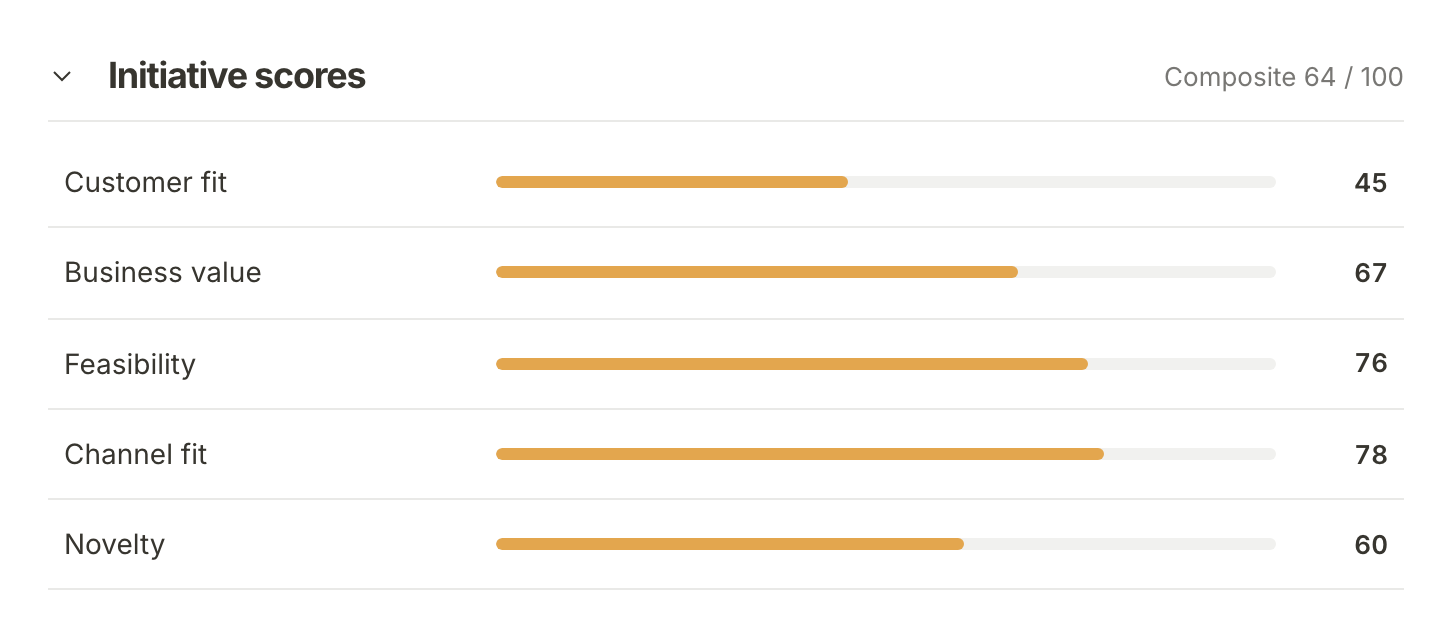The width and height of the screenshot is (1452, 638).
Task: Click the Feasibility score value 76
Action: tap(1371, 363)
